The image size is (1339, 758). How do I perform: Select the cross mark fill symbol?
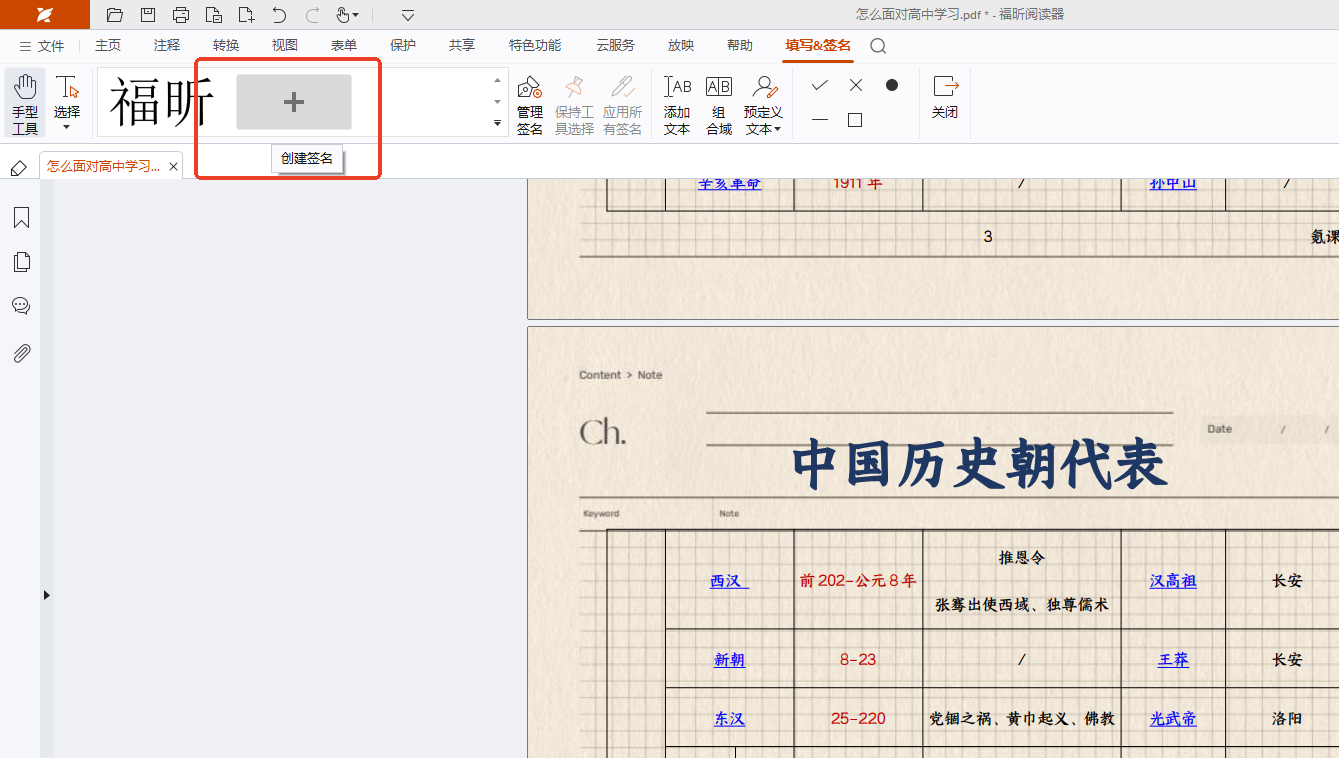pyautogui.click(x=855, y=85)
